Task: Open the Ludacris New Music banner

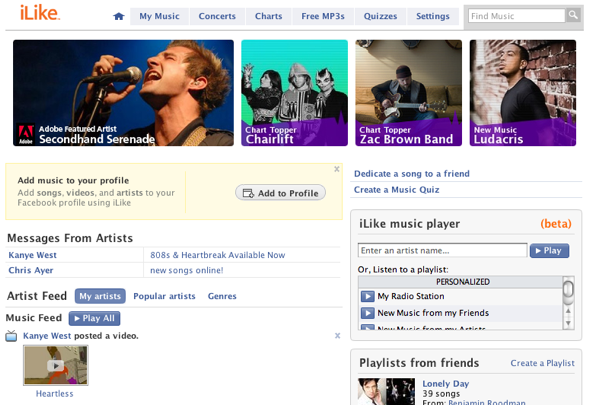Action: (523, 93)
